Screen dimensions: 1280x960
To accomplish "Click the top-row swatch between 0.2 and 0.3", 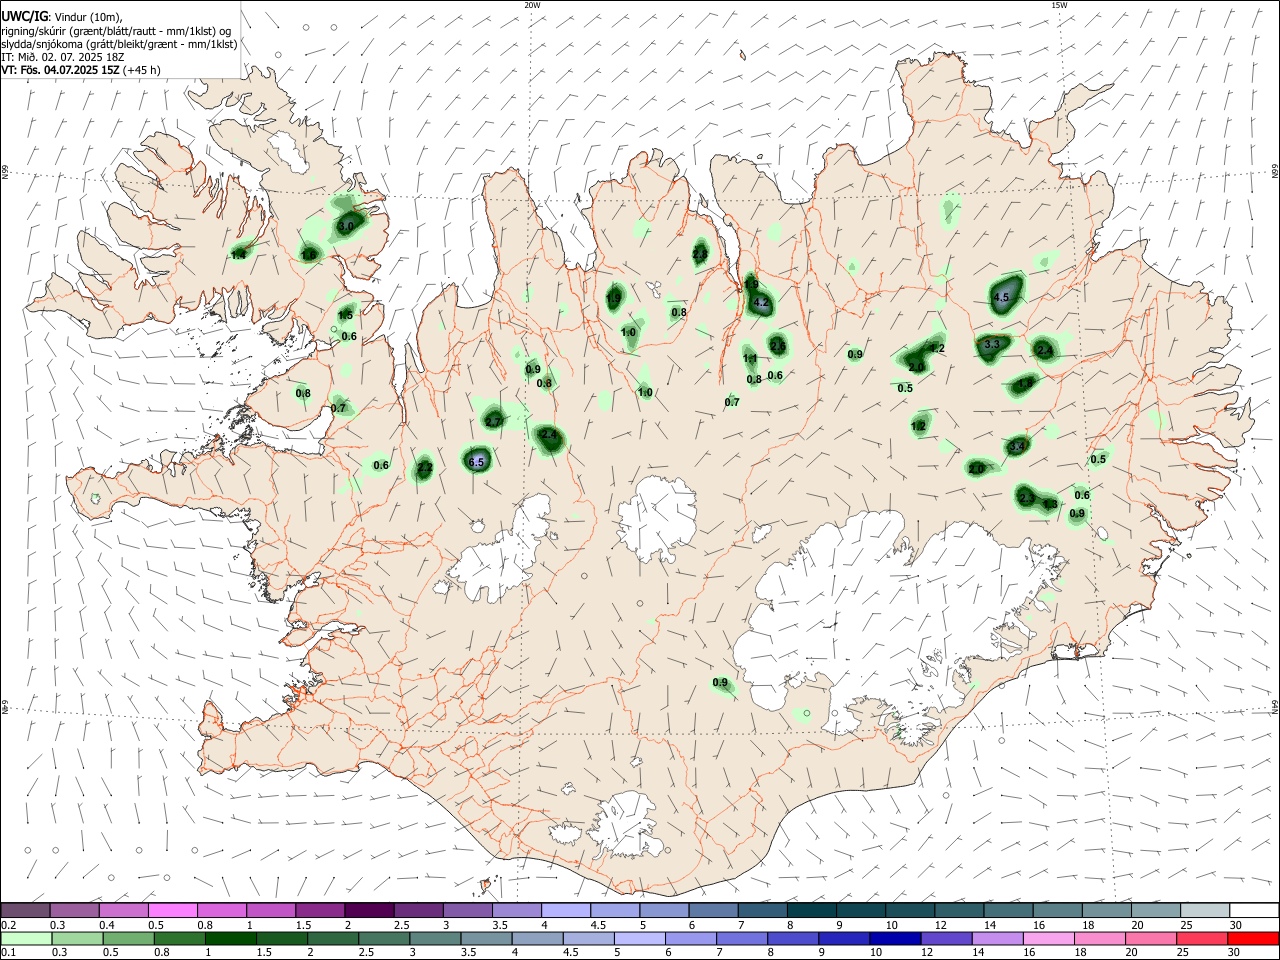I will 27,911.
